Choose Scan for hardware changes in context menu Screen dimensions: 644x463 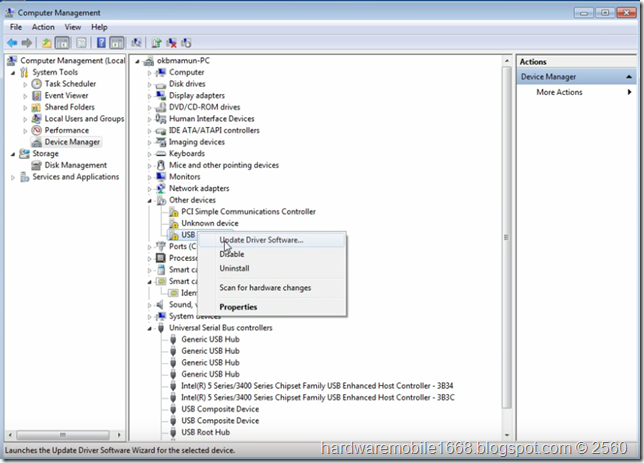click(271, 288)
